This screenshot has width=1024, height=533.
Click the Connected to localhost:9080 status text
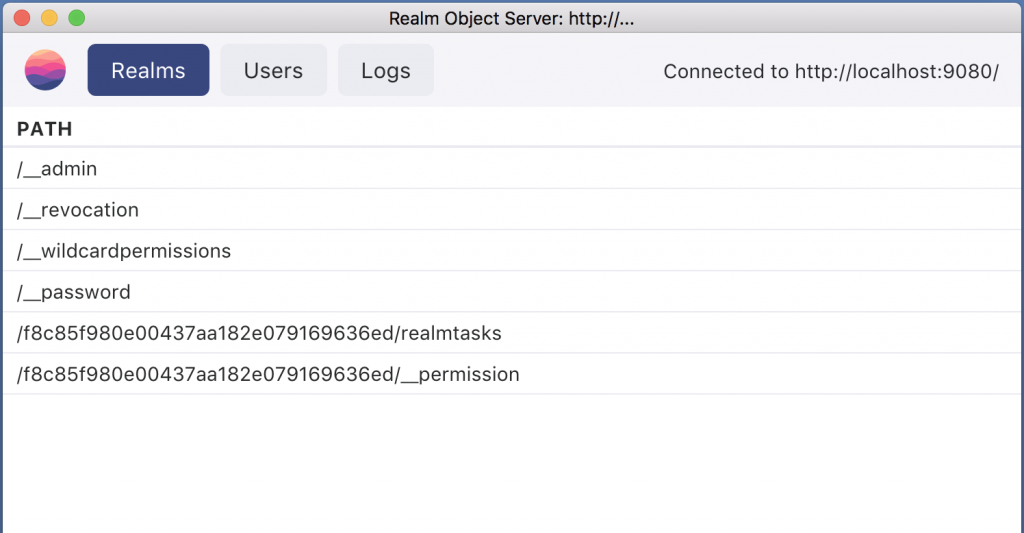(831, 71)
